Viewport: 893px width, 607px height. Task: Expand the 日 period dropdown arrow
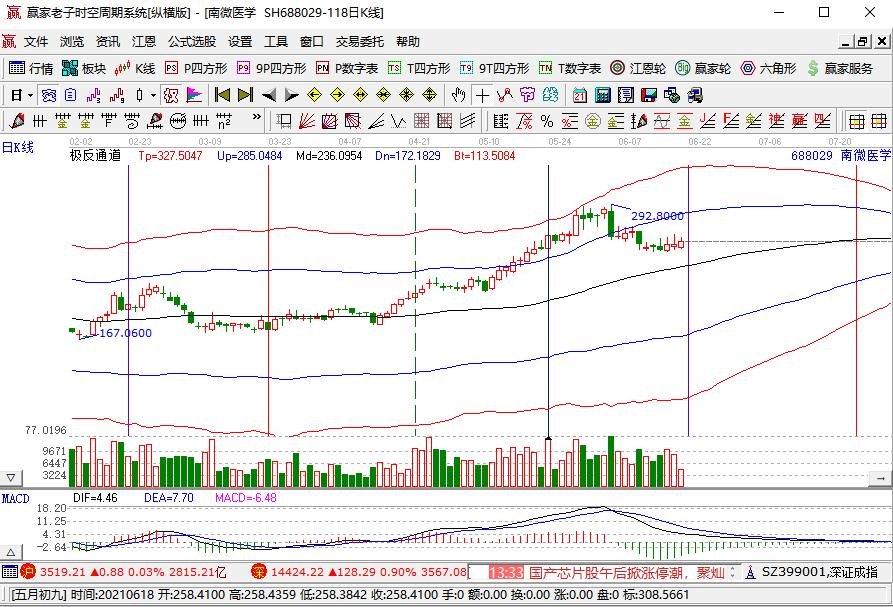(x=30, y=95)
